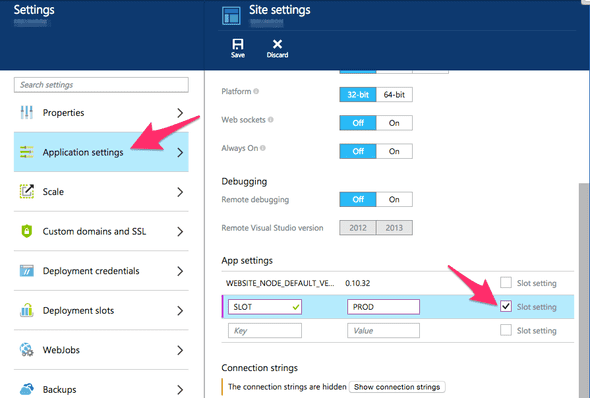The image size is (590, 398).
Task: Click the Properties sliders icon
Action: click(27, 112)
